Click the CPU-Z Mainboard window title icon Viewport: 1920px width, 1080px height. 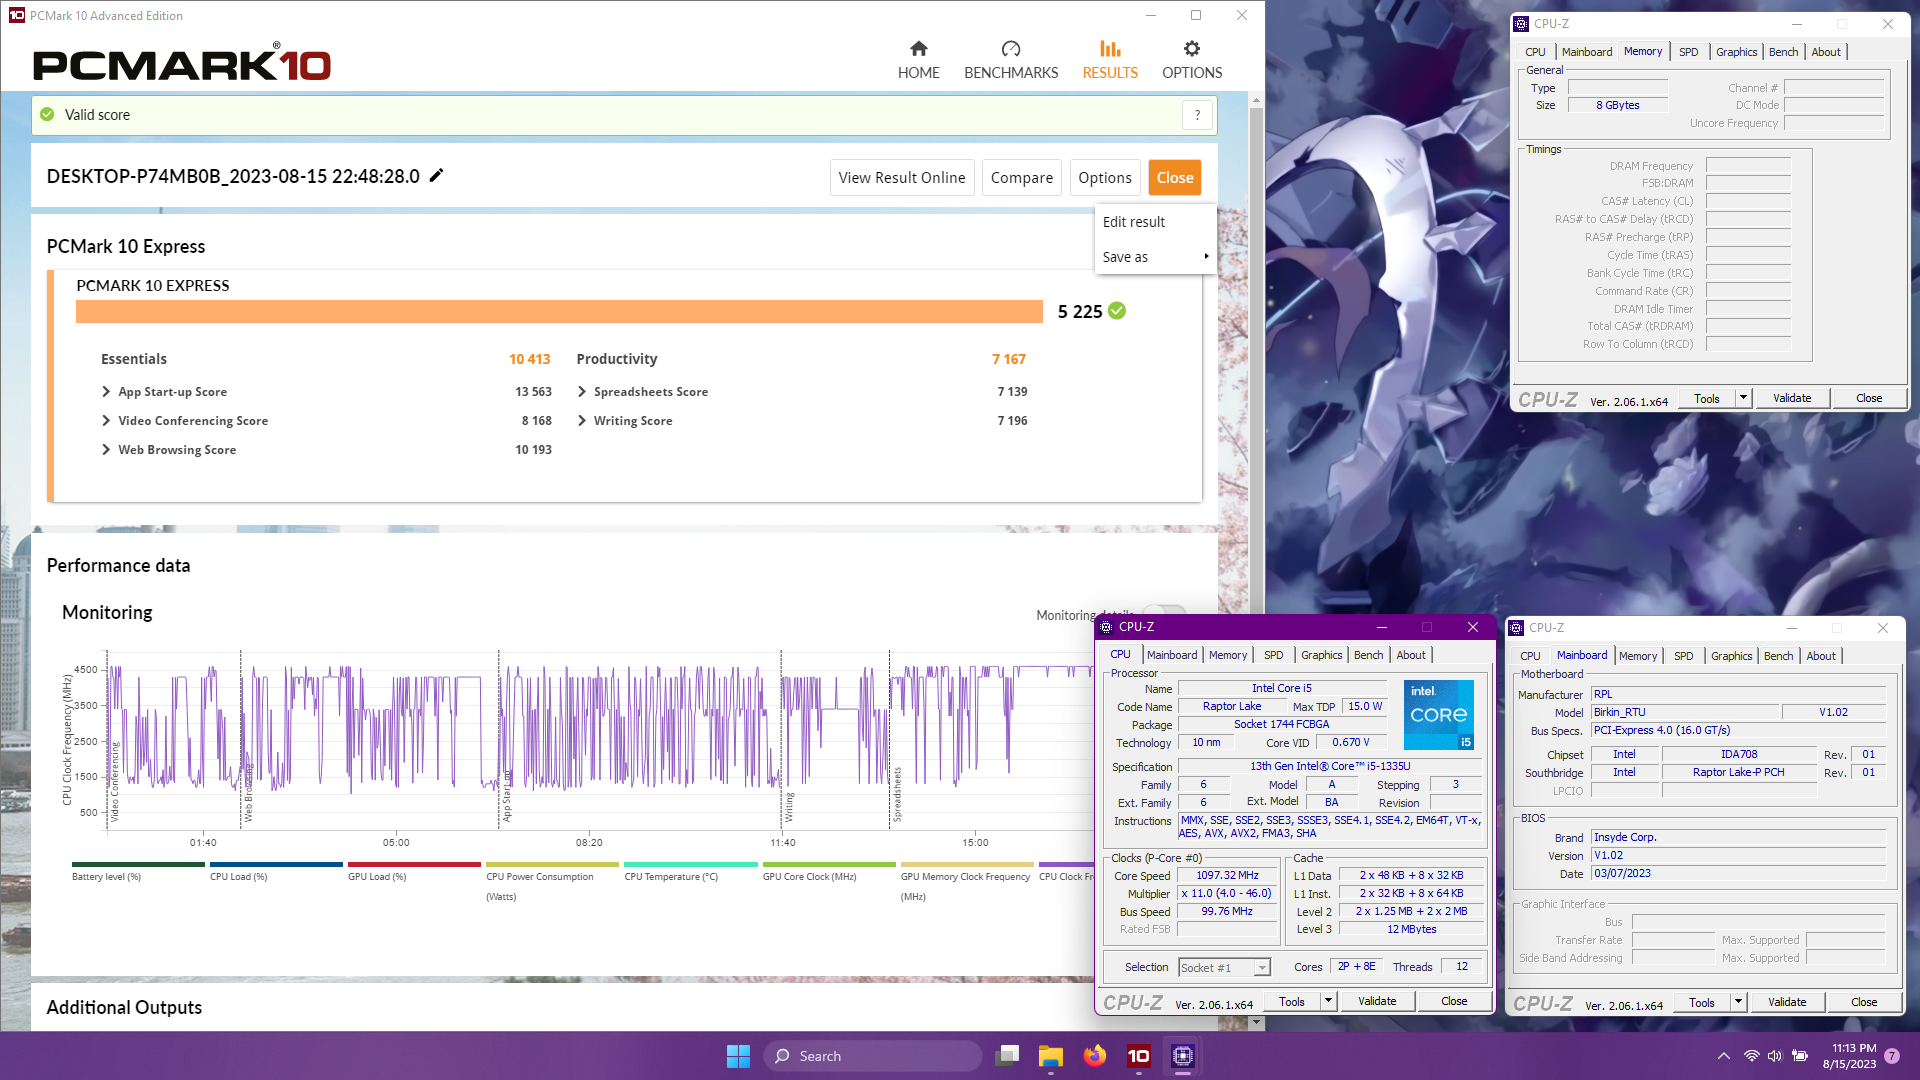tap(1516, 627)
